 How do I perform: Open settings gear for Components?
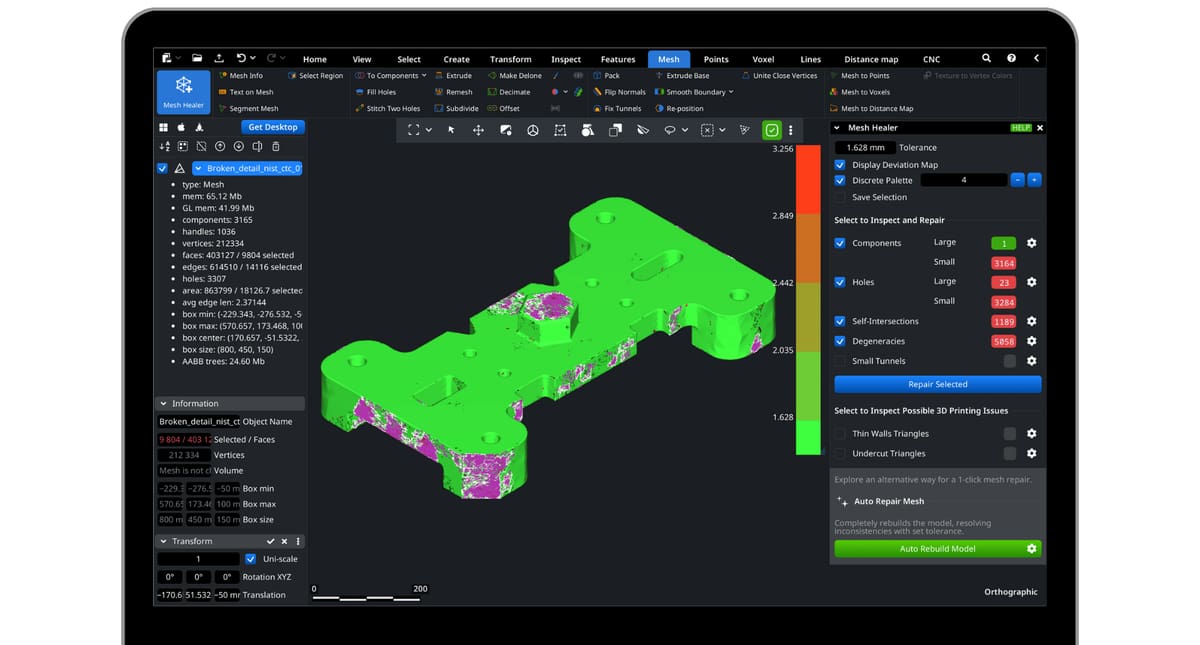coord(1031,243)
